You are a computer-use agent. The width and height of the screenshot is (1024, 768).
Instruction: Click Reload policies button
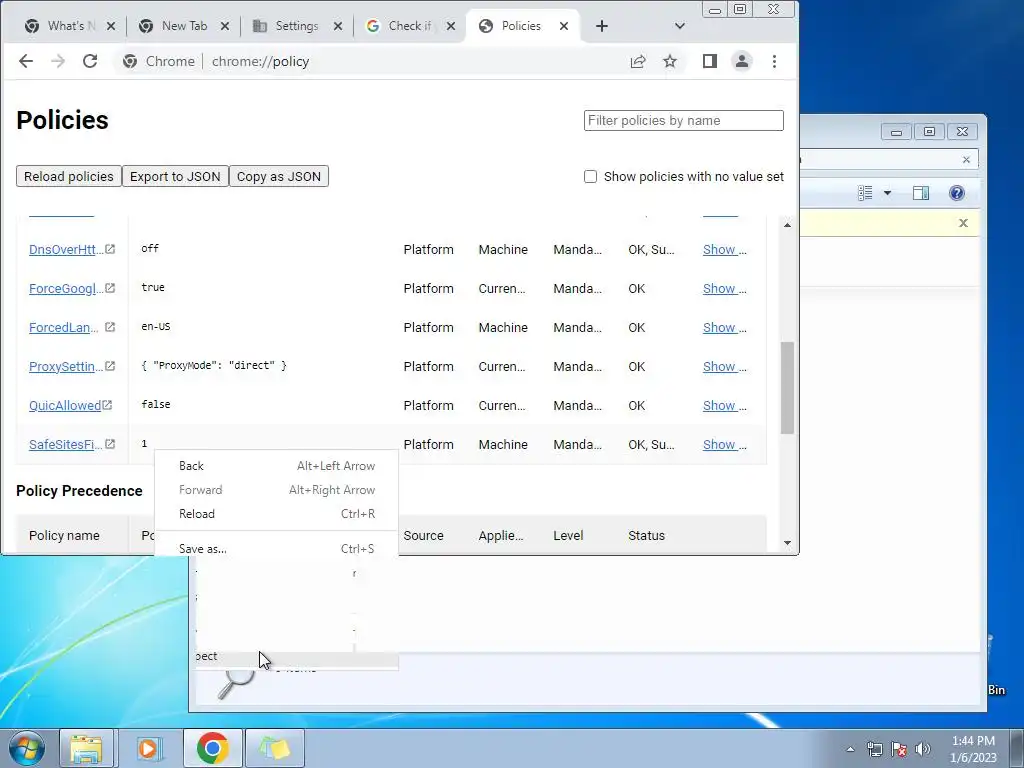(69, 176)
